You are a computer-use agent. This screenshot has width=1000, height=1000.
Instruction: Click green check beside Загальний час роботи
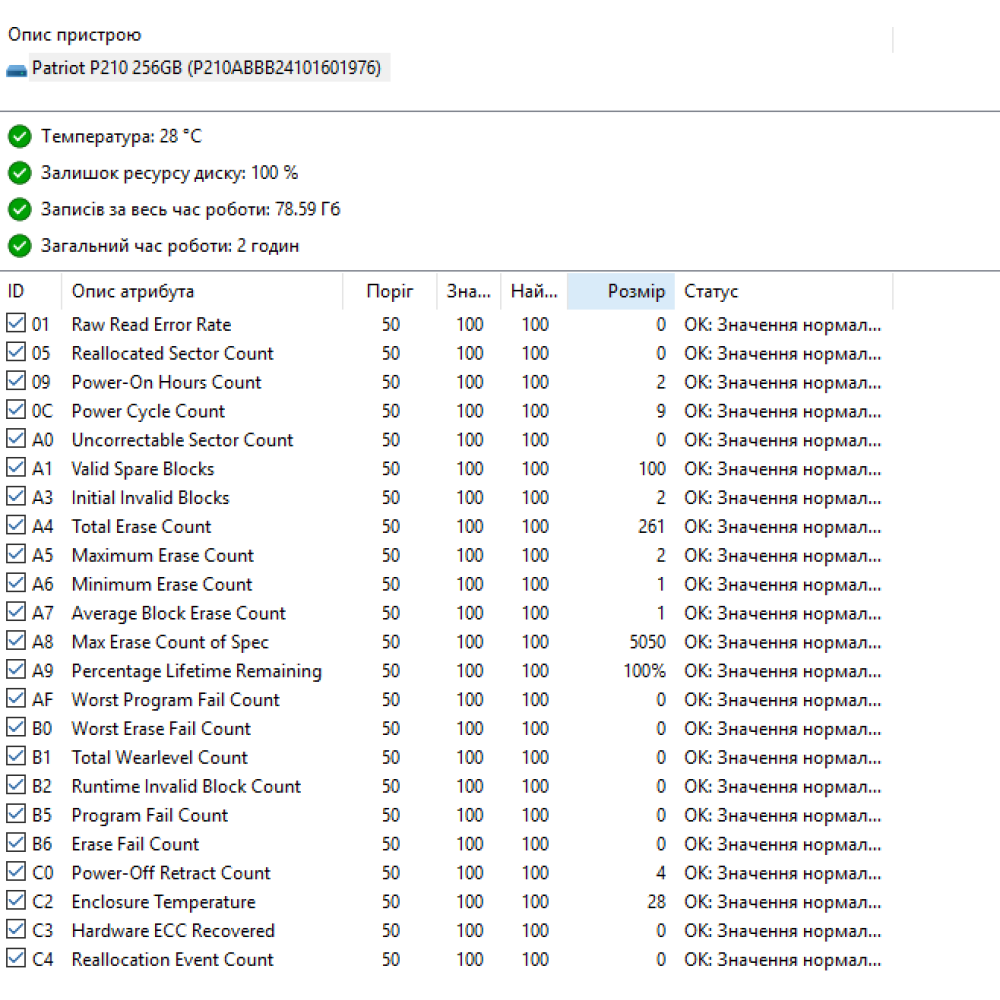tap(20, 245)
